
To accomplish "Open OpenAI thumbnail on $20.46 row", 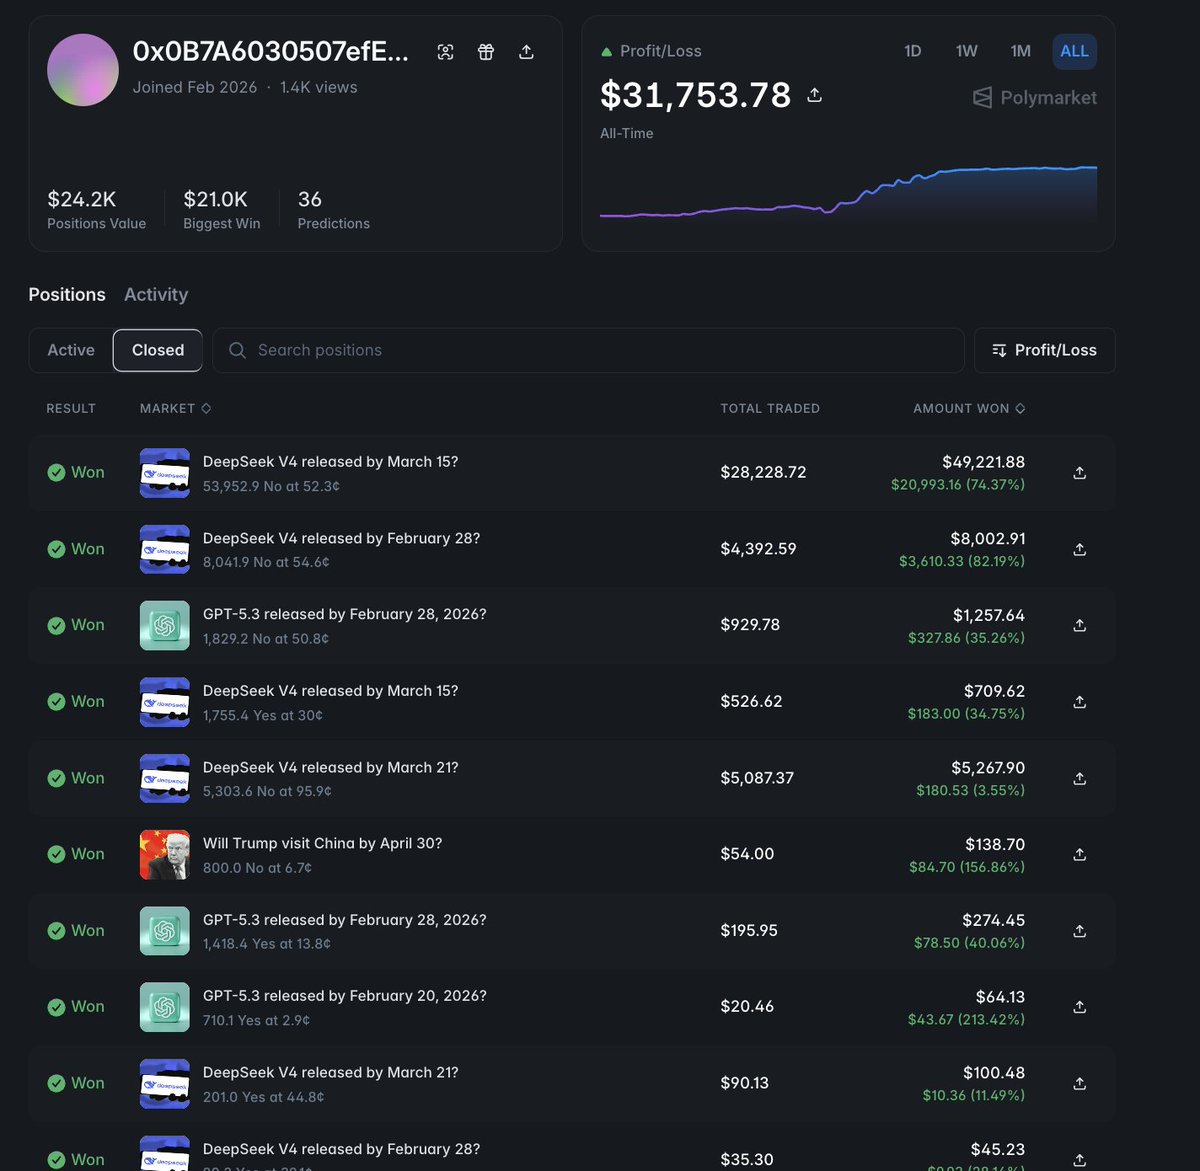I will coord(165,1007).
